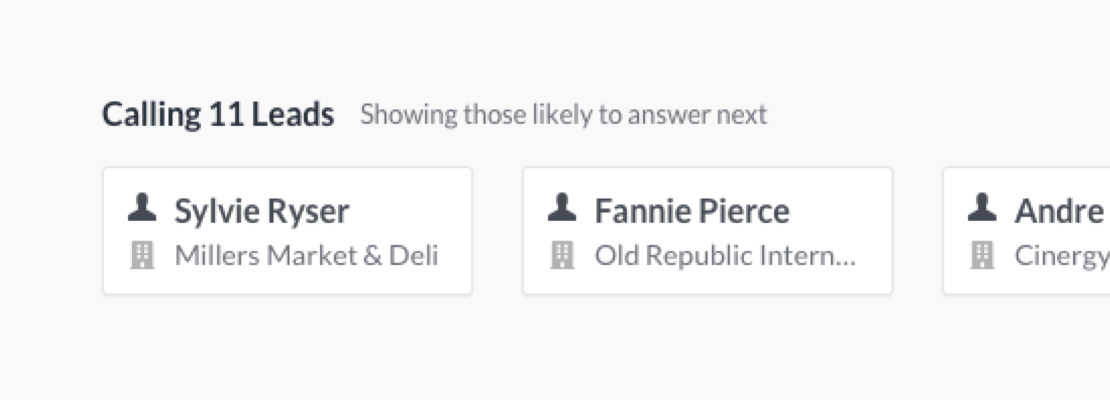This screenshot has height=400, width=1110.
Task: Click the person icon beside Andre
Action: pyautogui.click(x=982, y=207)
